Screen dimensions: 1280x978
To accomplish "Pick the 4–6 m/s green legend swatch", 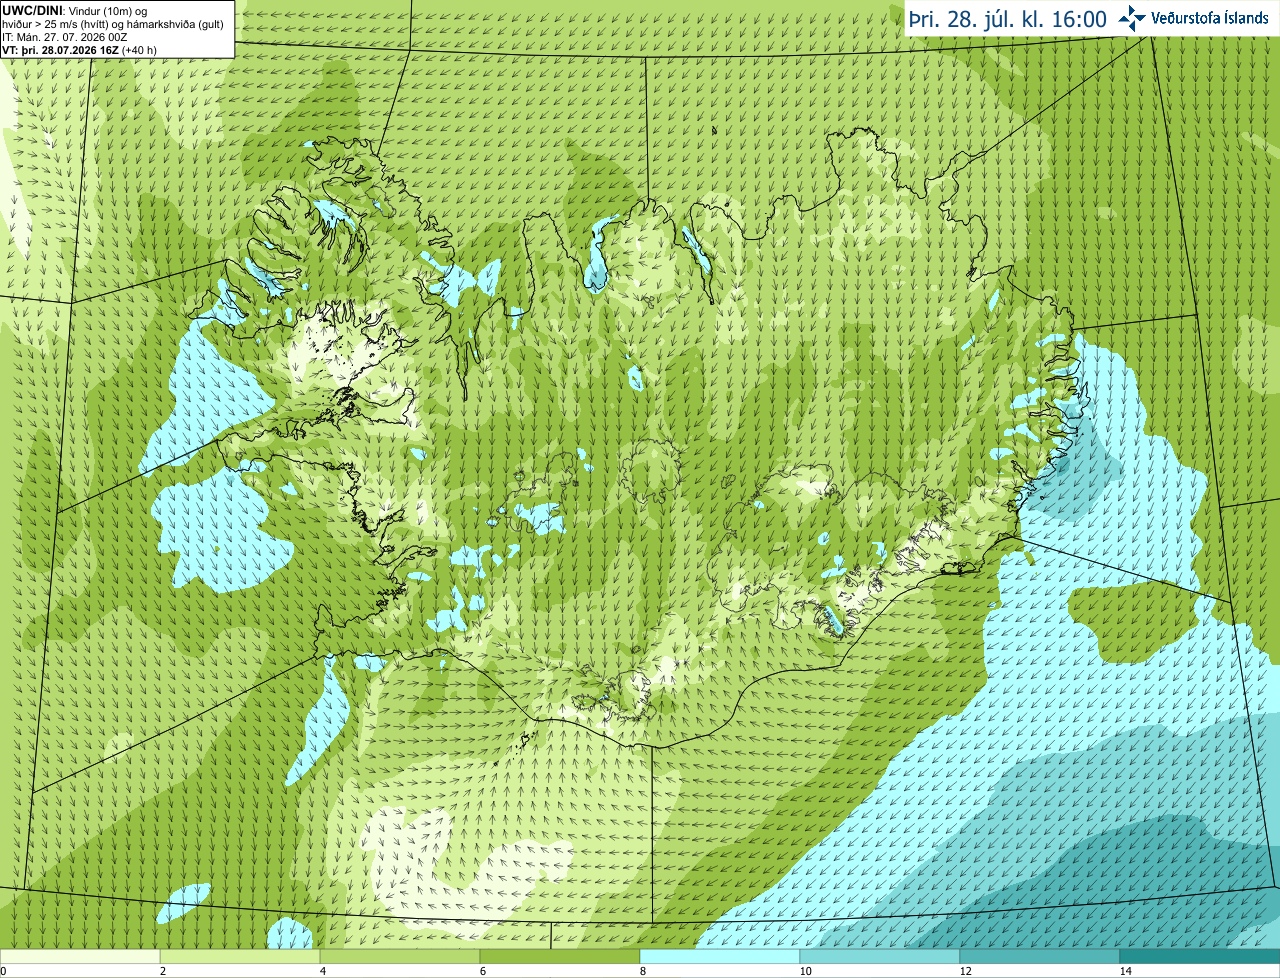I will click(400, 956).
